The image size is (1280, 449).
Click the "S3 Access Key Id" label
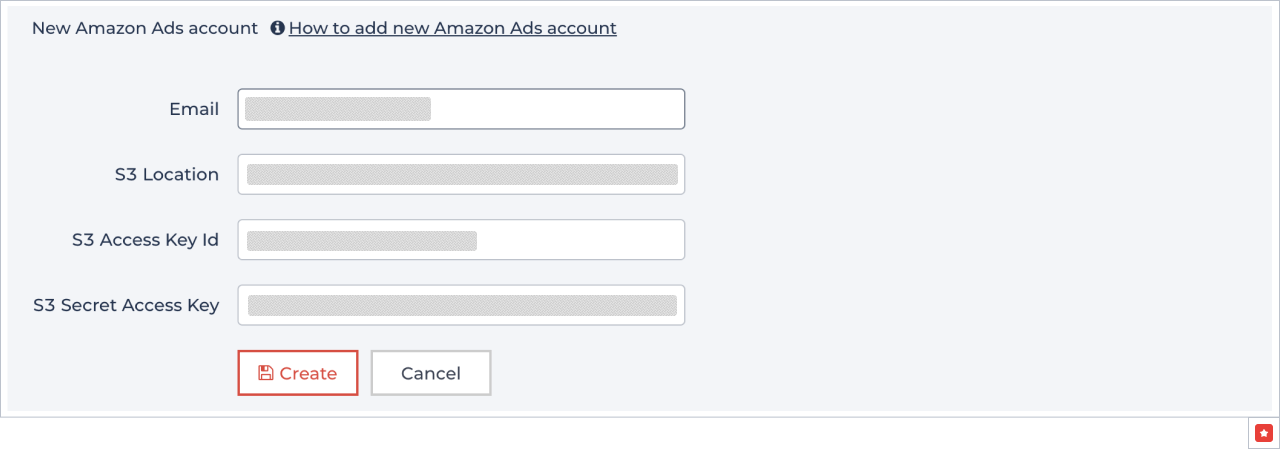tap(145, 240)
